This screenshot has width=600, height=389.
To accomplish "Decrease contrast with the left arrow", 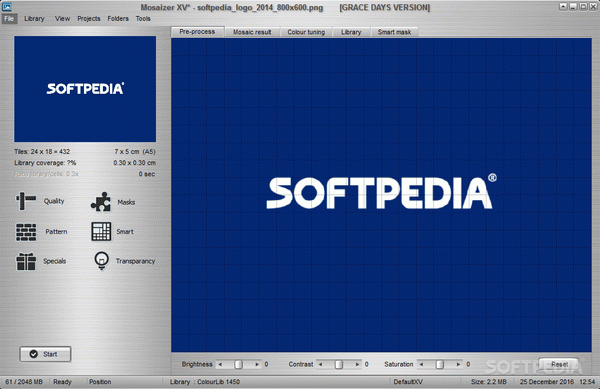I will (x=320, y=365).
